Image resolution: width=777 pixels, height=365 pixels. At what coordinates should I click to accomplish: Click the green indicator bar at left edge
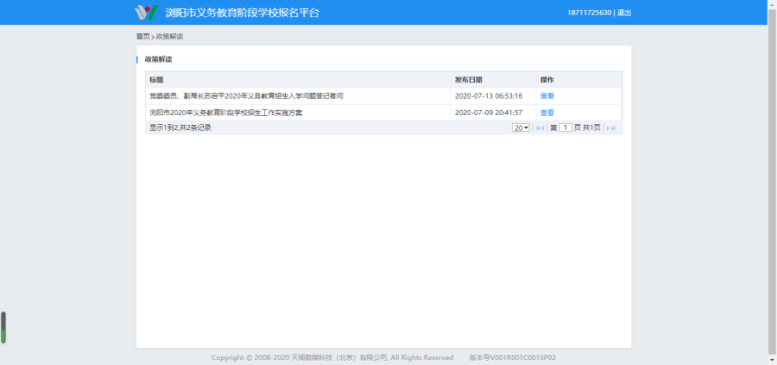tap(3, 327)
